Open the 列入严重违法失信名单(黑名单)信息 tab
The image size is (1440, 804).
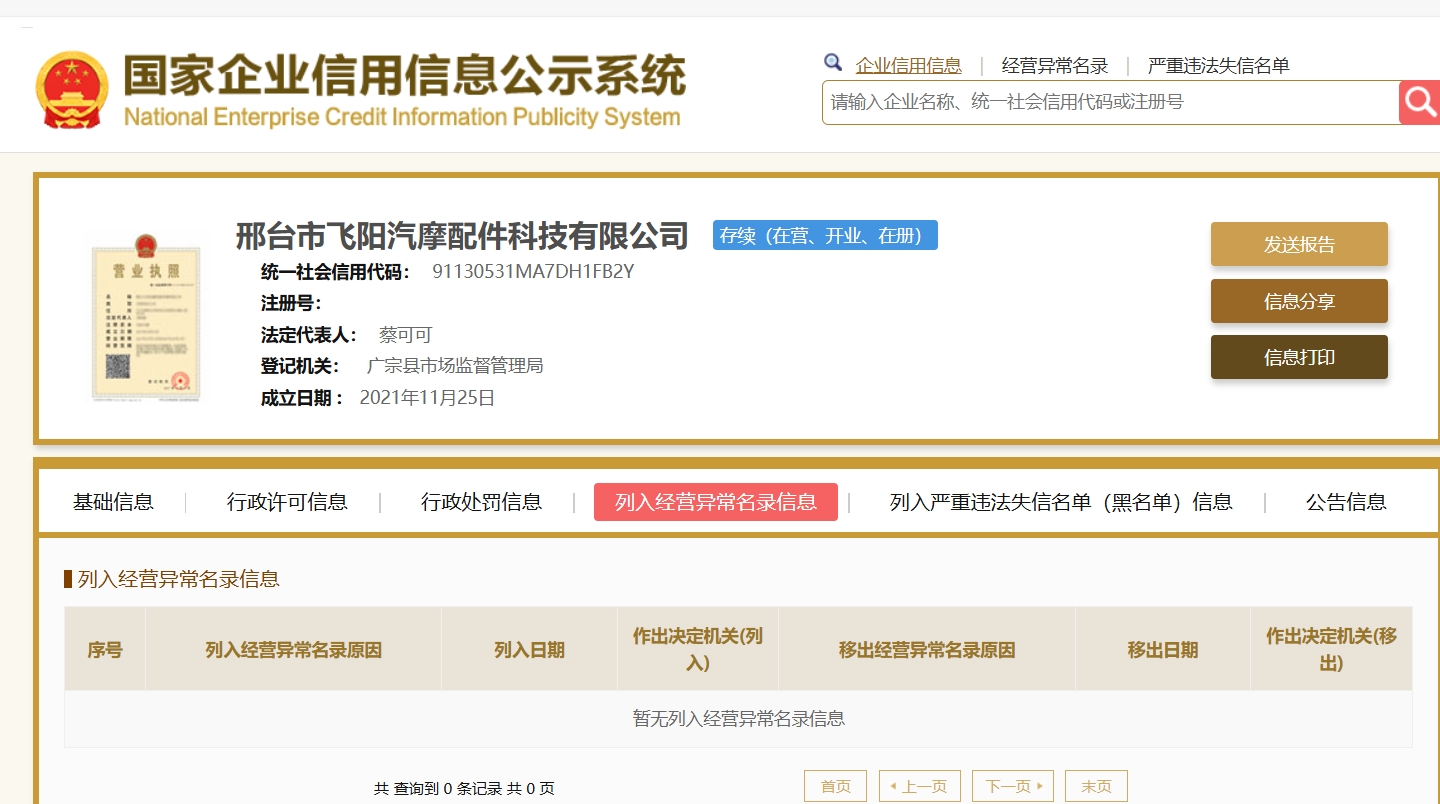click(1061, 502)
